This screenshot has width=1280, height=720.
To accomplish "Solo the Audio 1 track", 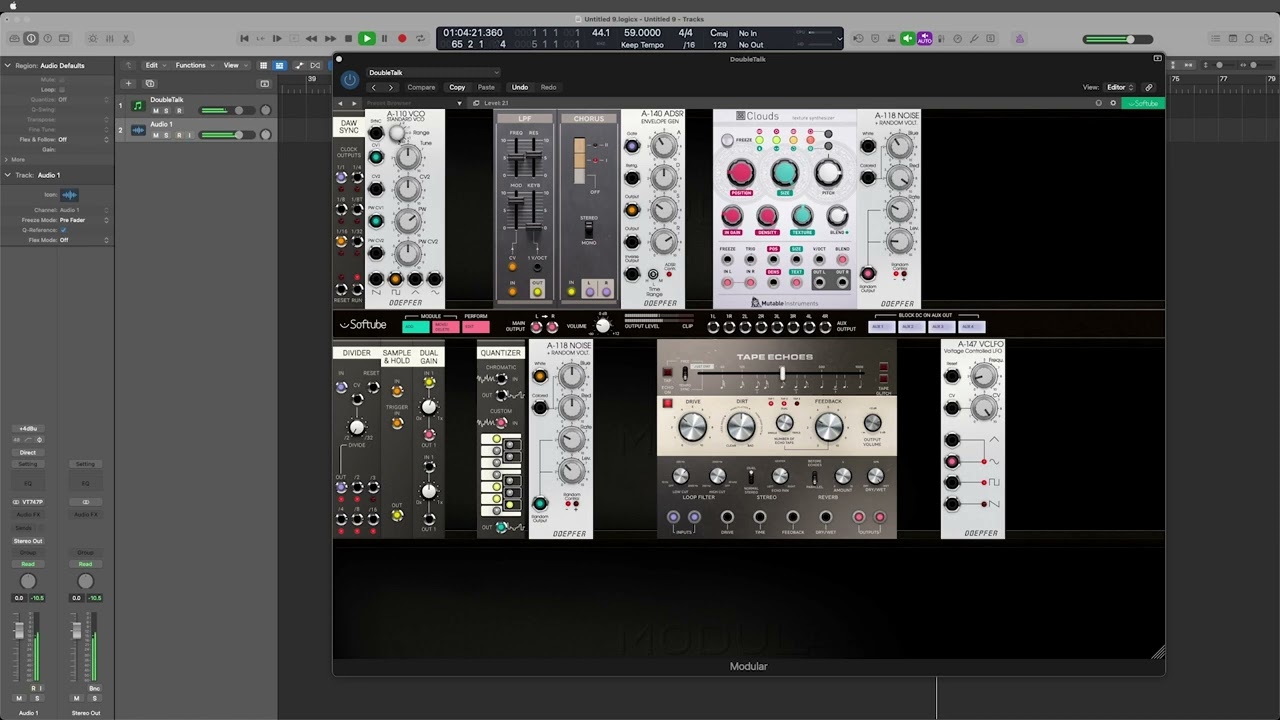I will [167, 135].
